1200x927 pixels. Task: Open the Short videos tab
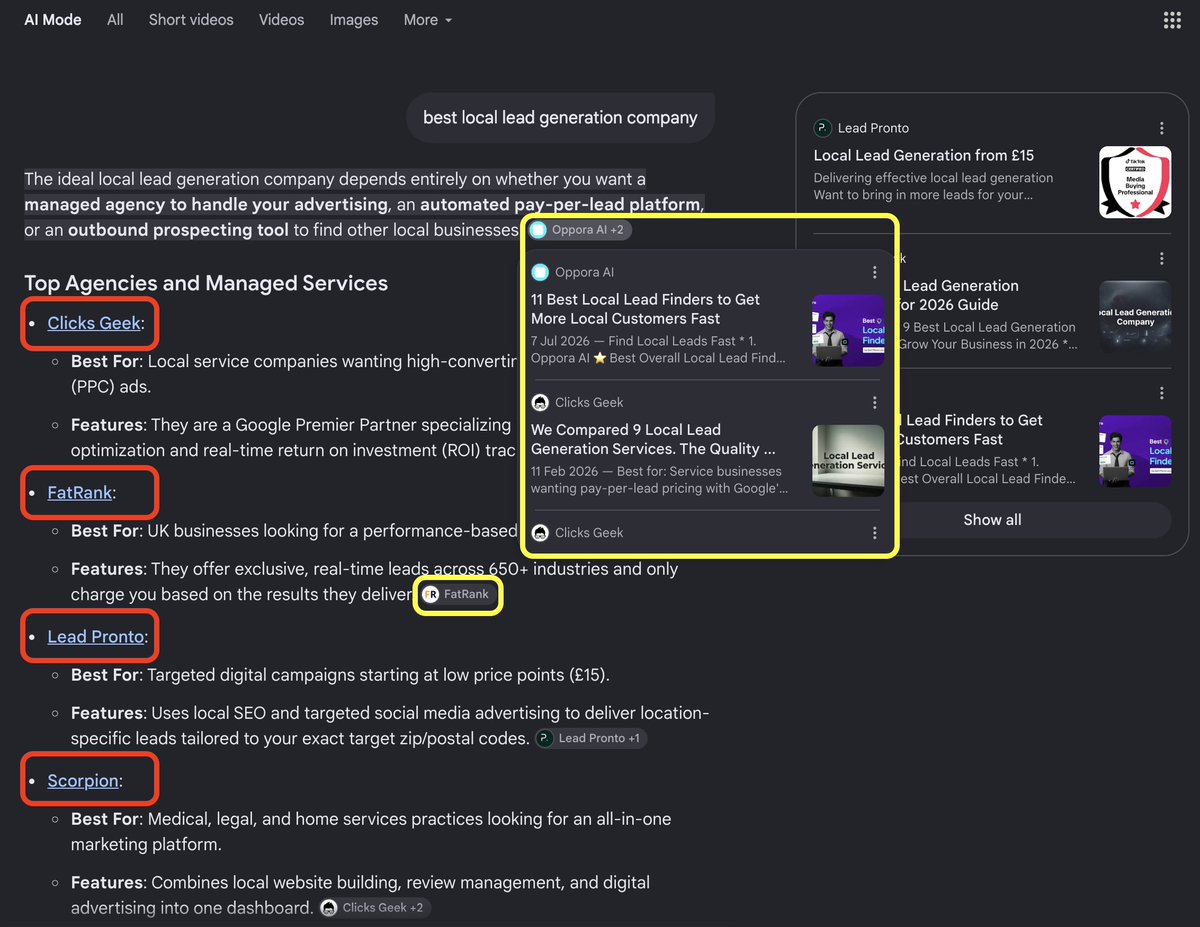[191, 20]
